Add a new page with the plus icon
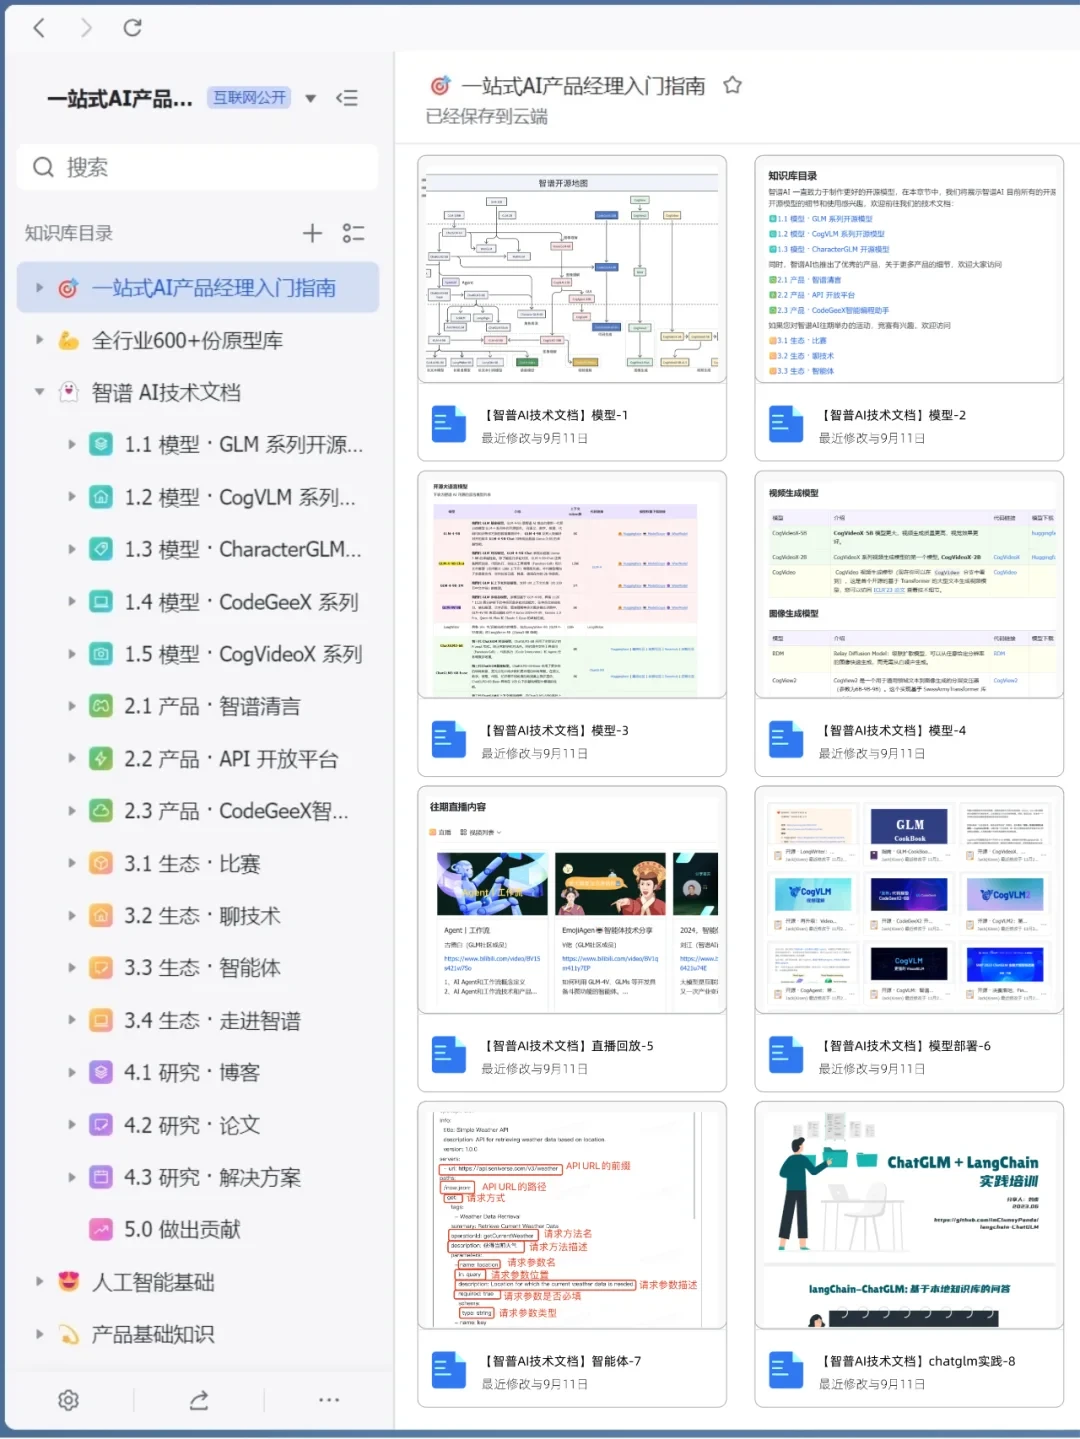 tap(312, 233)
